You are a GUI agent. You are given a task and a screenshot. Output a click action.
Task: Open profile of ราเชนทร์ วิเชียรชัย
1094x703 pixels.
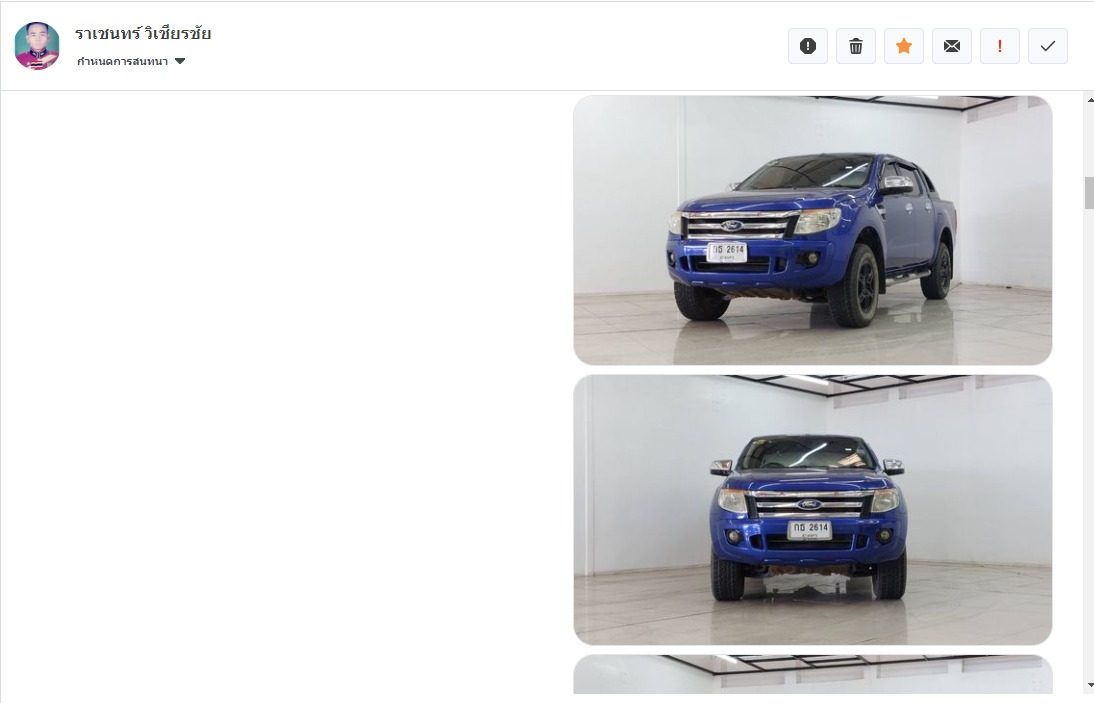[x=143, y=33]
